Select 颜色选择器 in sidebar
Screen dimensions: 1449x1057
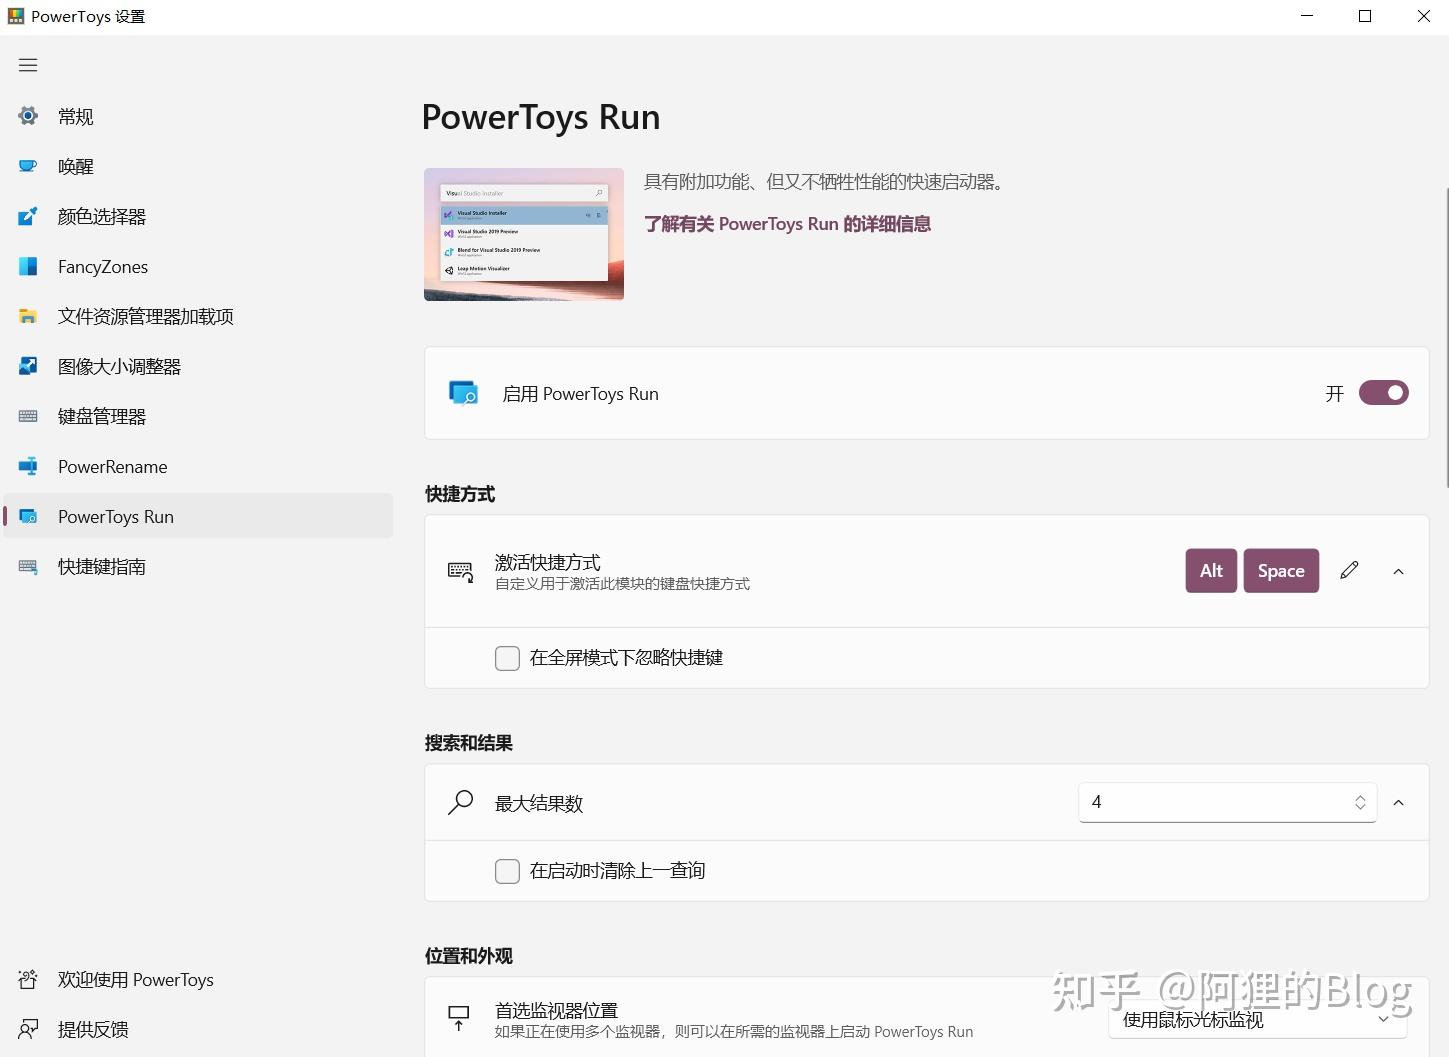198,216
